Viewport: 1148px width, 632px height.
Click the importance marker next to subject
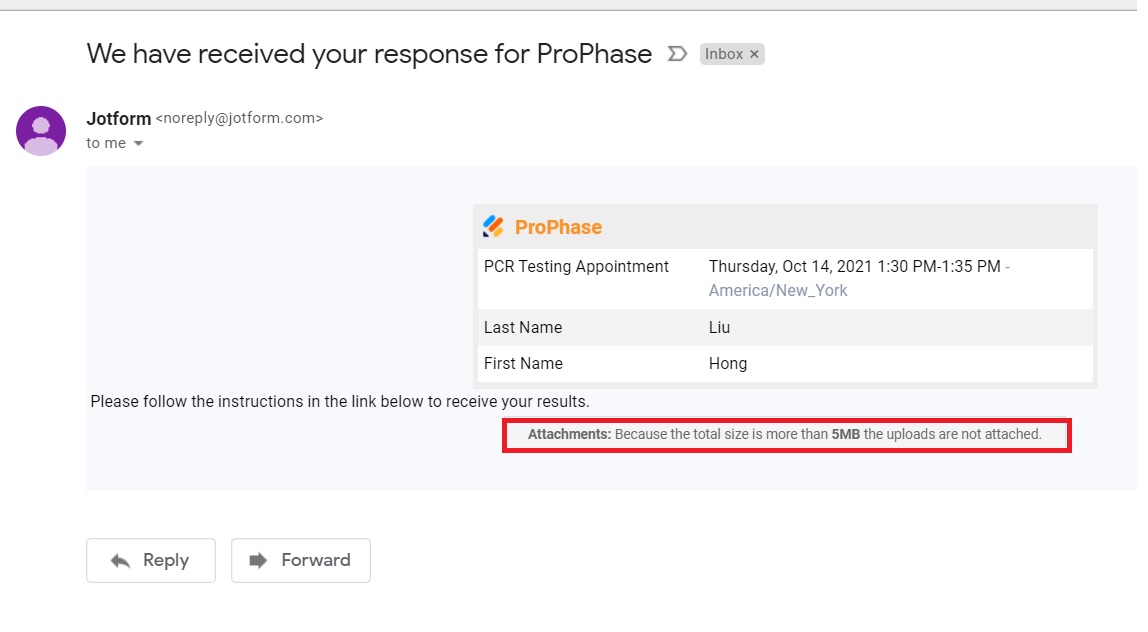677,54
